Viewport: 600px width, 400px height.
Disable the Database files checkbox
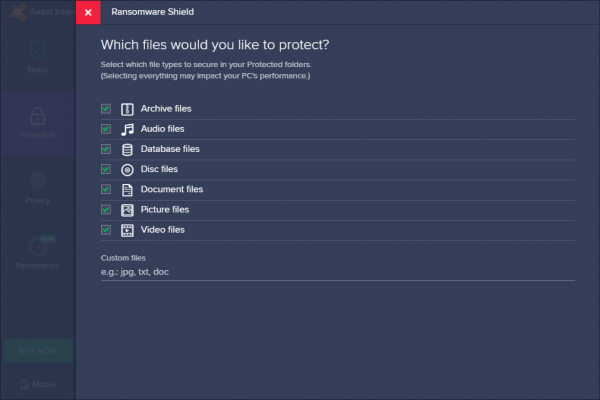pyautogui.click(x=106, y=149)
